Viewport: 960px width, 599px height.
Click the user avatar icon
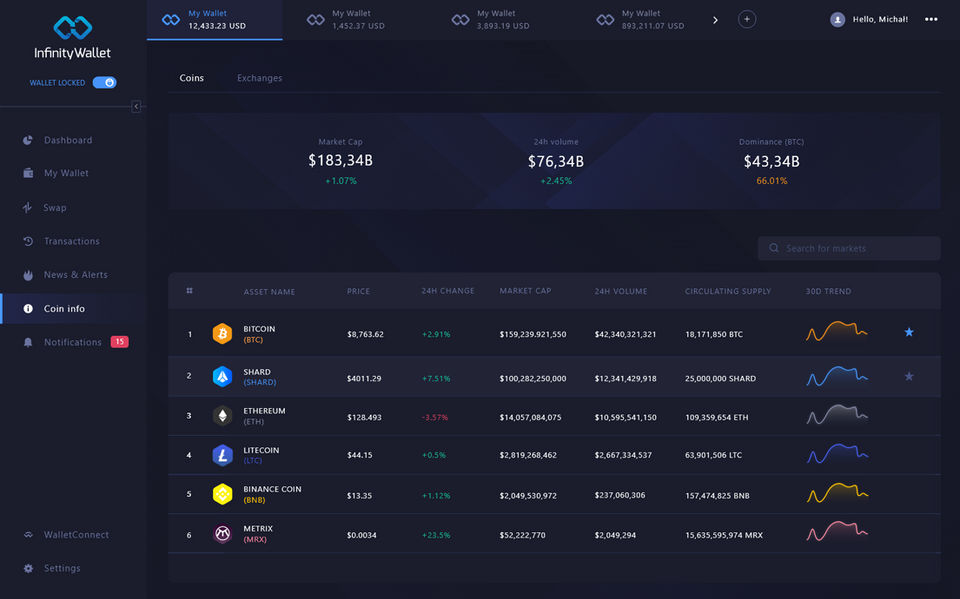(x=838, y=20)
